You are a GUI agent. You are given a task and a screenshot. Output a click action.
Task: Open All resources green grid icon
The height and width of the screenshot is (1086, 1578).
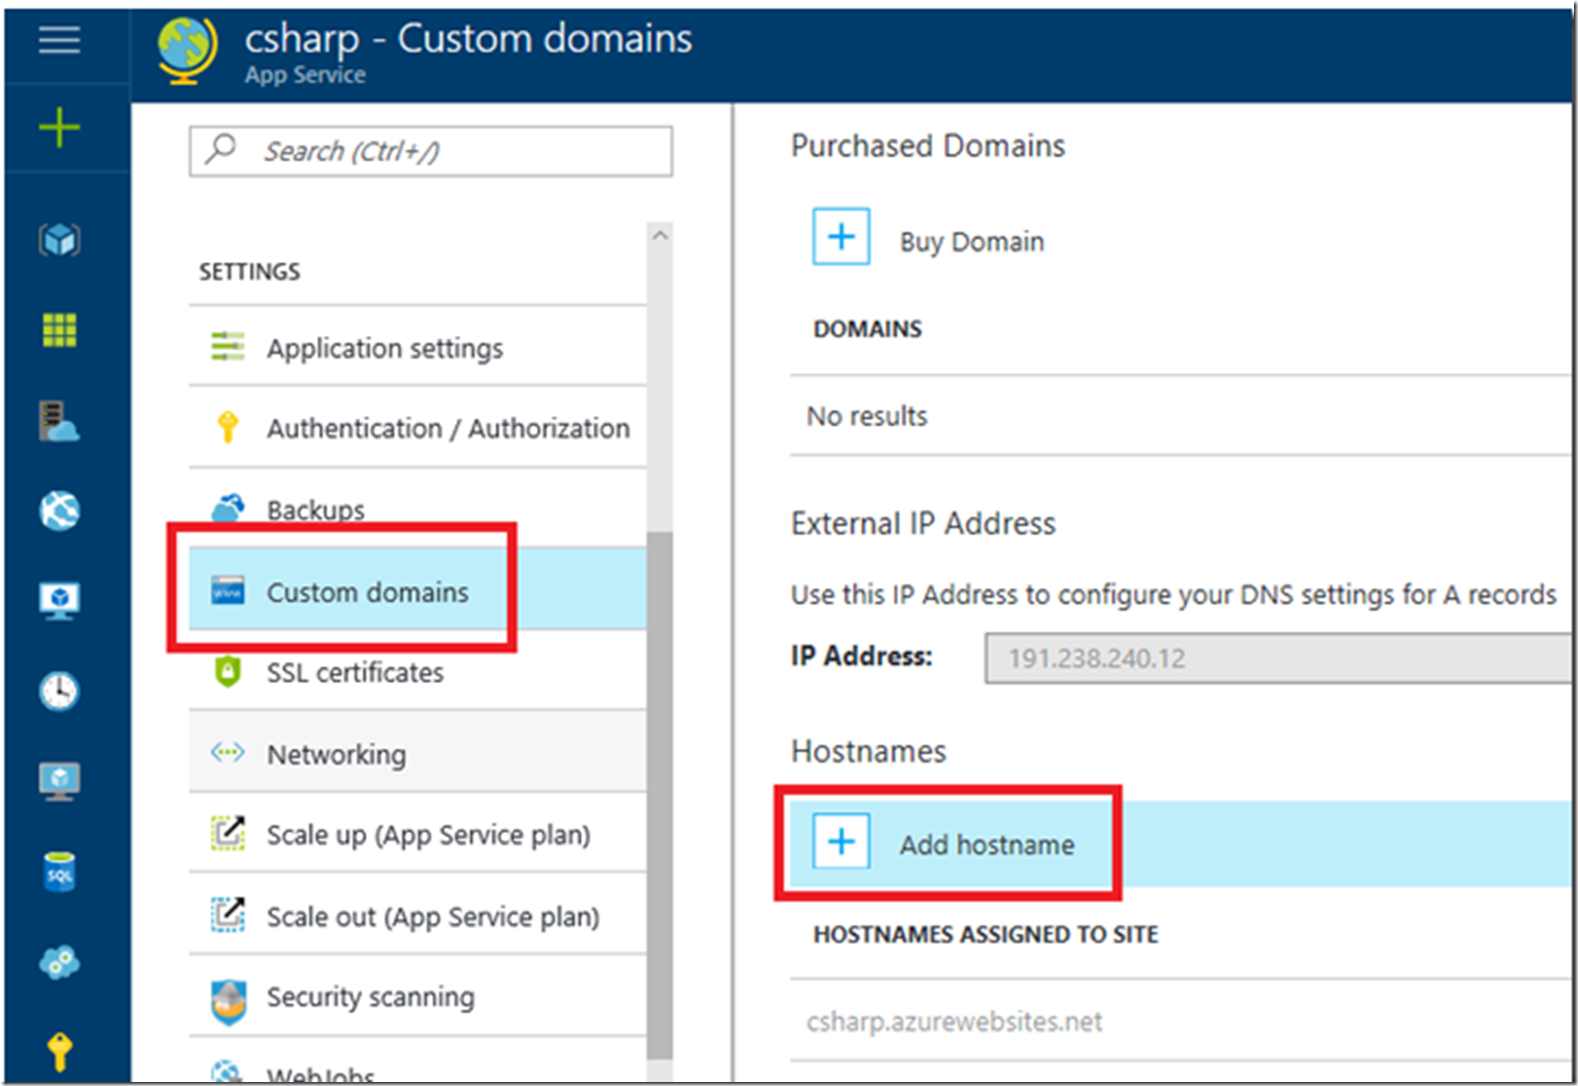[x=59, y=329]
